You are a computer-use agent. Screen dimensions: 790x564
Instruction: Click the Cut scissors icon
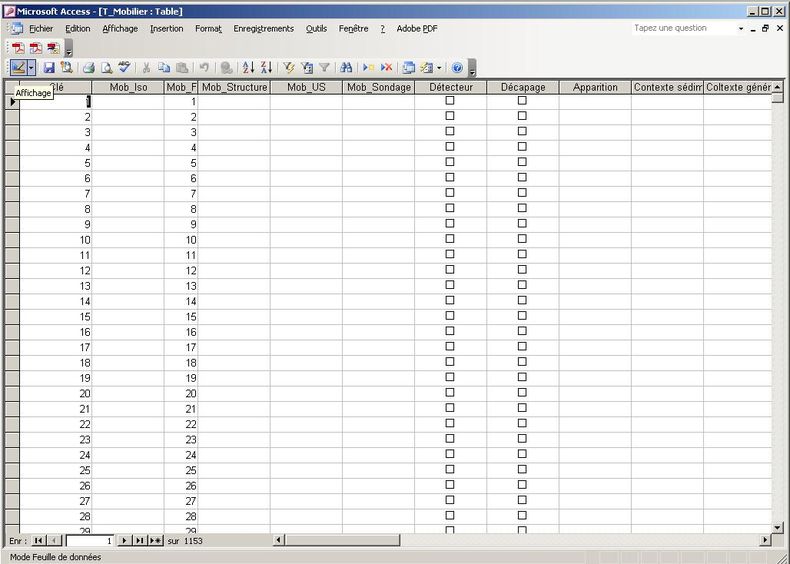tap(147, 68)
